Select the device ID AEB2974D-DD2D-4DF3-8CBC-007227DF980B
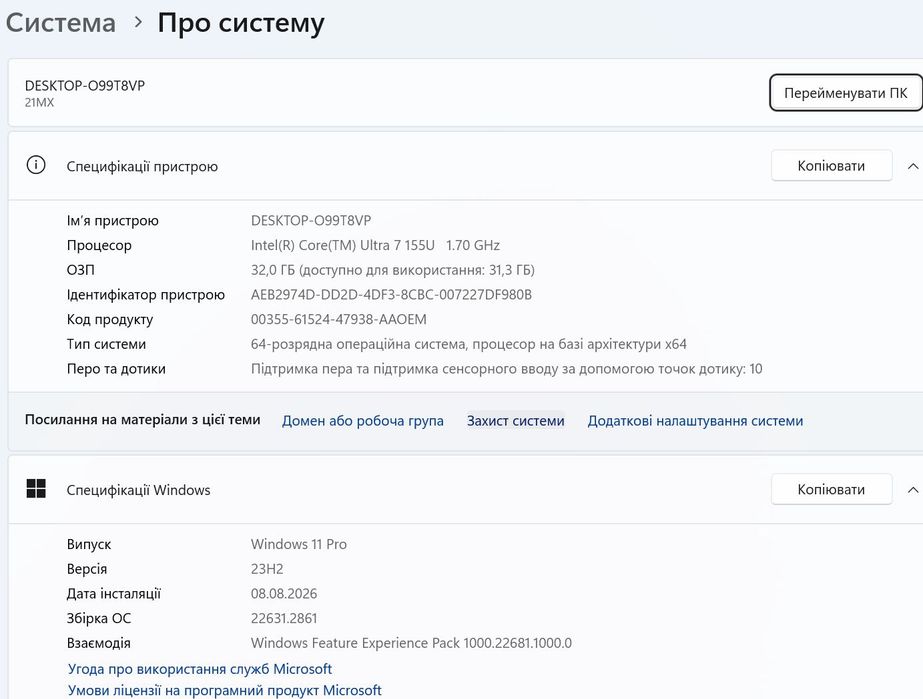This screenshot has width=923, height=699. pos(391,294)
